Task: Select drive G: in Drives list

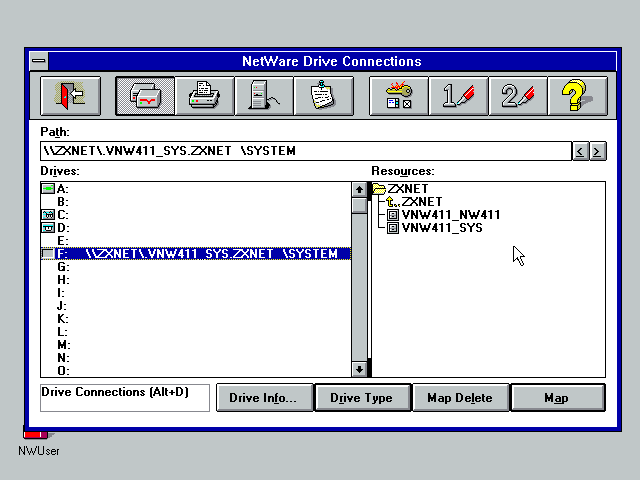Action: point(196,267)
